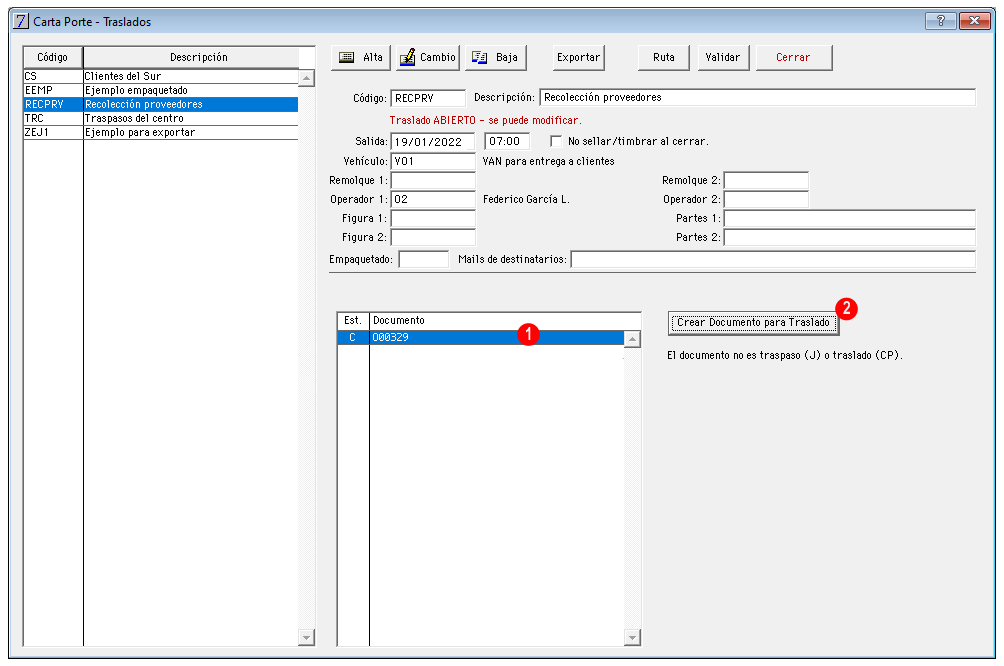The image size is (1004, 666).
Task: Click the Código field containing RECPRV
Action: (428, 98)
